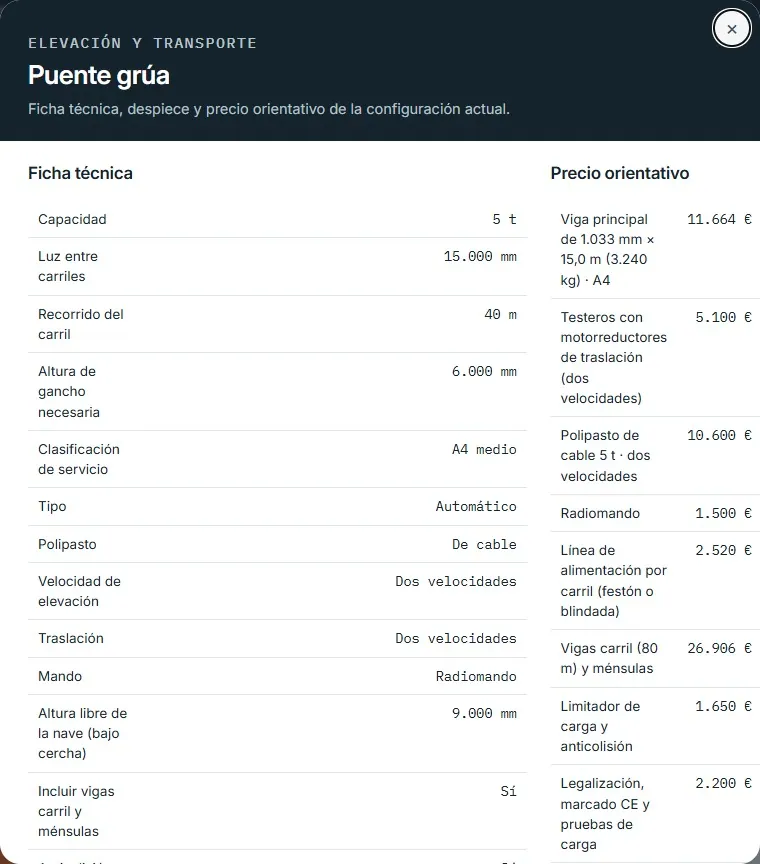The height and width of the screenshot is (864, 760).
Task: Select the Polipasto value 'De cable'
Action: (484, 544)
